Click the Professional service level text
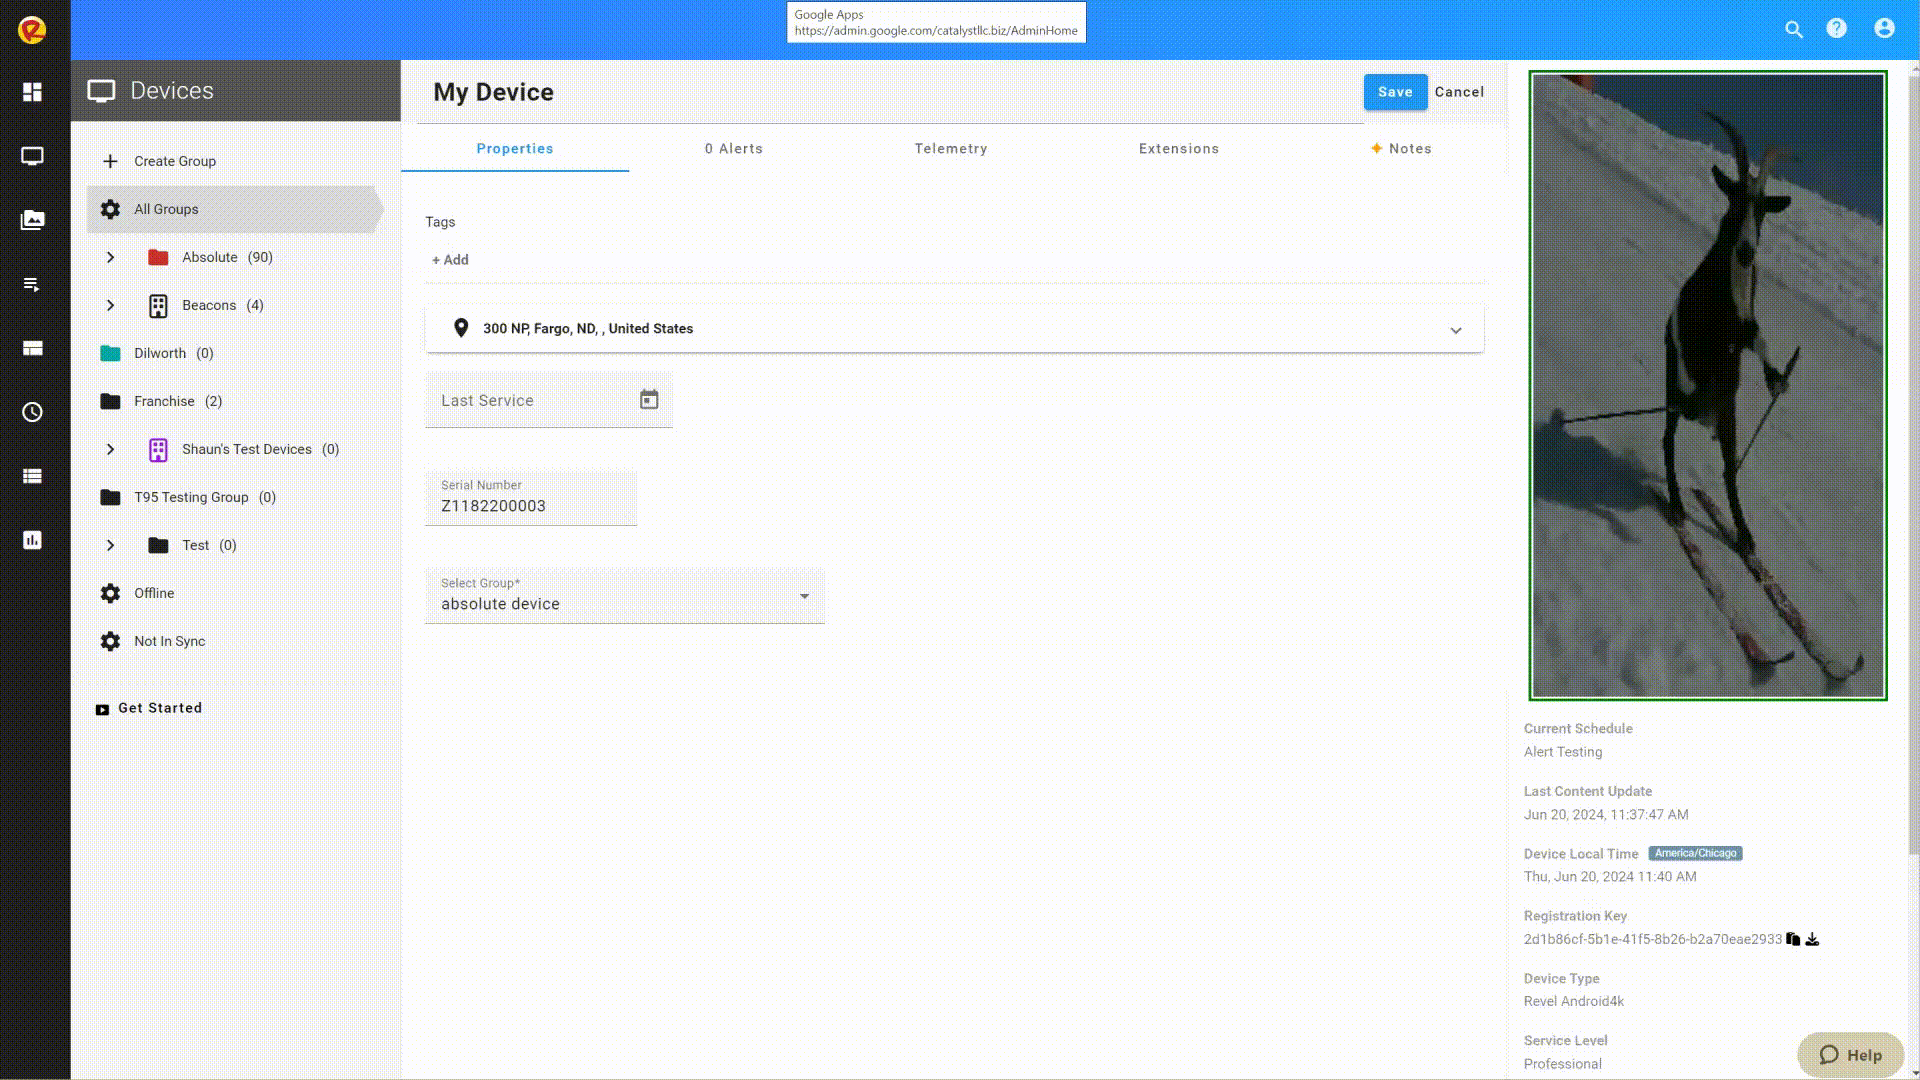1920x1080 pixels. 1563,1064
